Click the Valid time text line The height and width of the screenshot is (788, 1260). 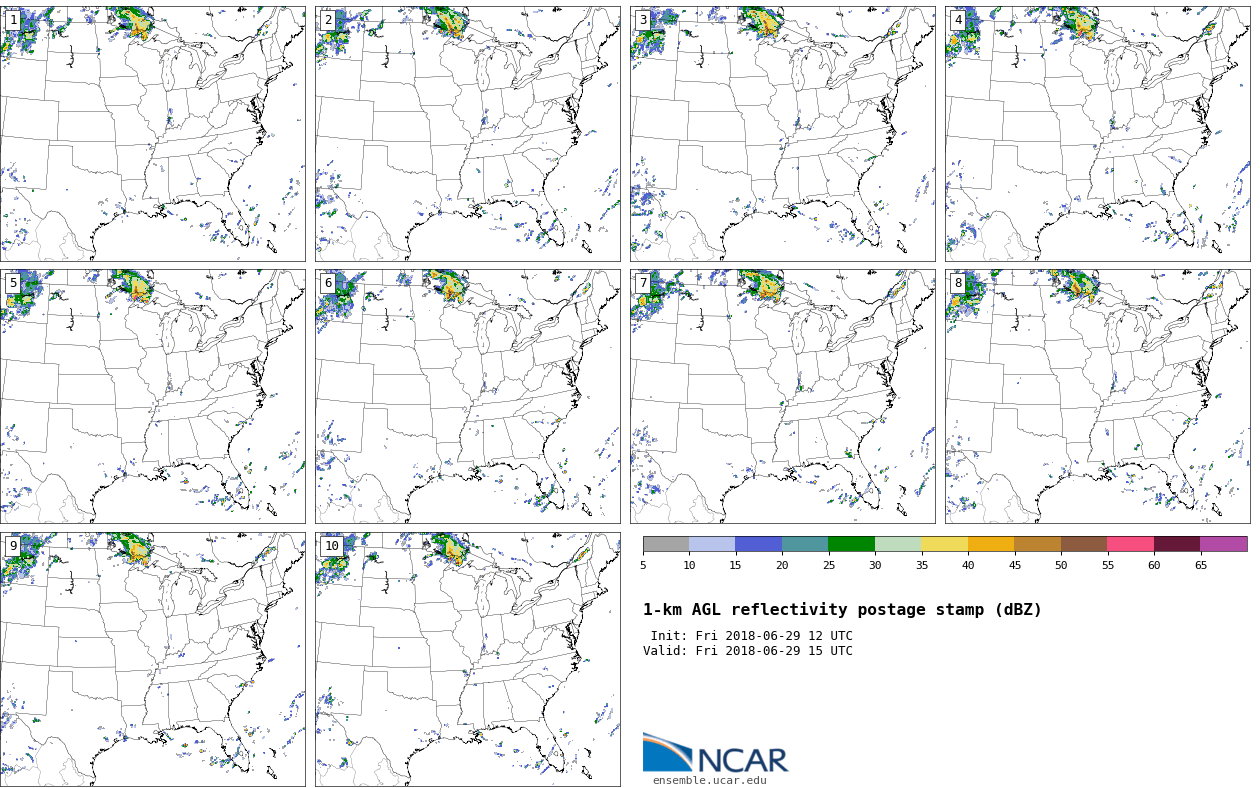click(748, 651)
